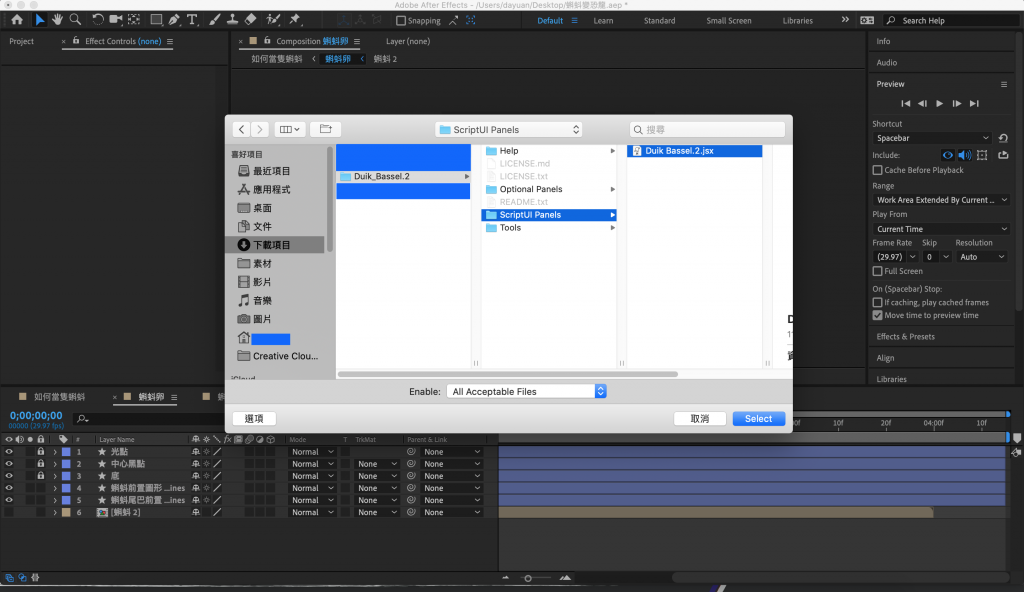
Task: Click the new folder icon in file dialog
Action: (325, 129)
